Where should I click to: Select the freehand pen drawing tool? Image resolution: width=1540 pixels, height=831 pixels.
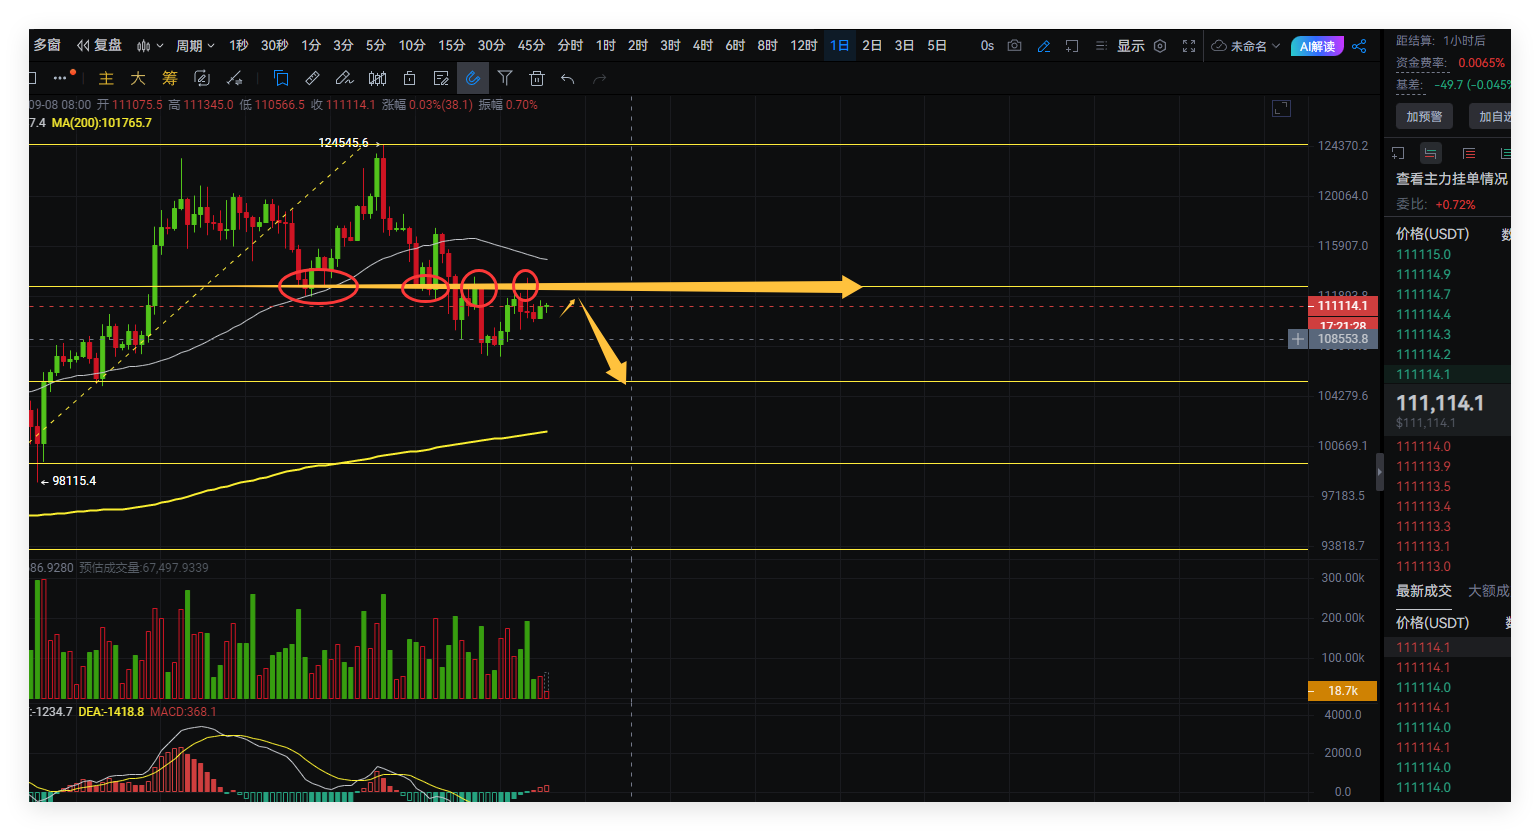345,78
